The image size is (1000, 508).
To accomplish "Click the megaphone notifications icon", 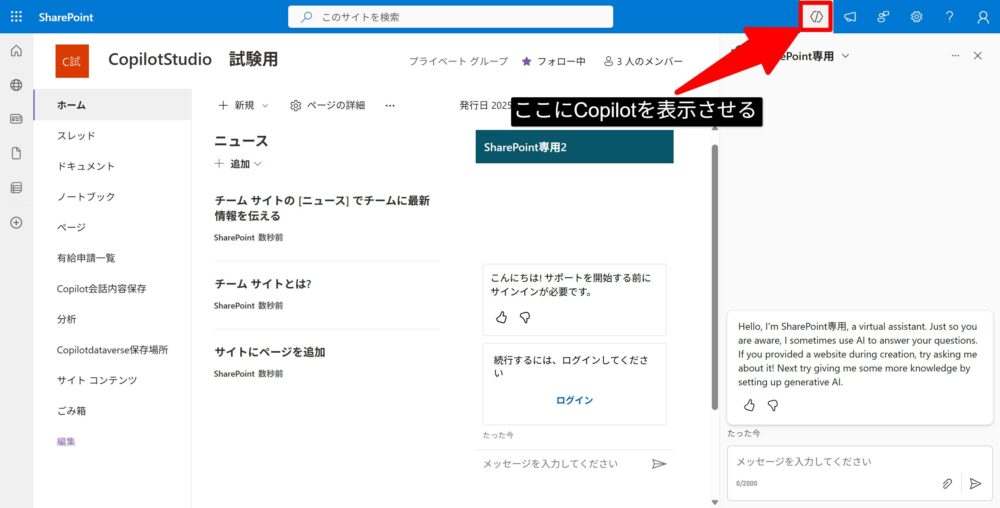I will tap(850, 17).
